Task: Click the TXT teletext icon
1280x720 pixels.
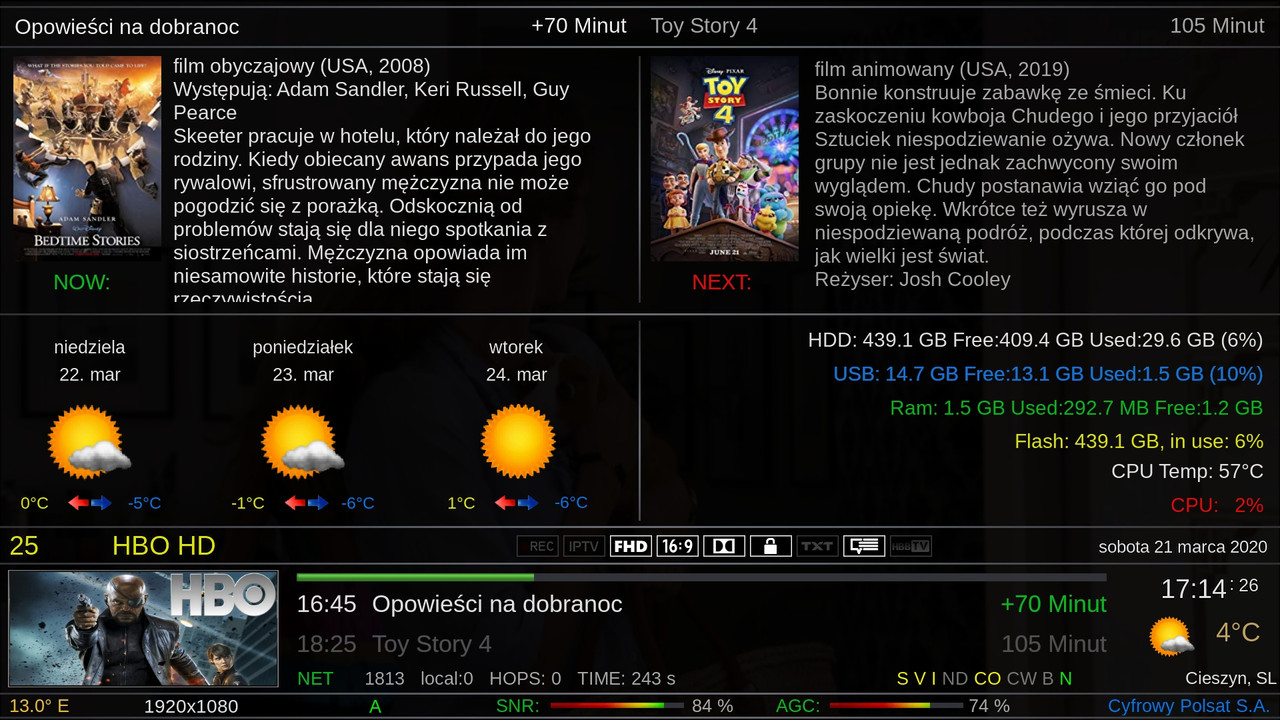Action: pyautogui.click(x=817, y=546)
